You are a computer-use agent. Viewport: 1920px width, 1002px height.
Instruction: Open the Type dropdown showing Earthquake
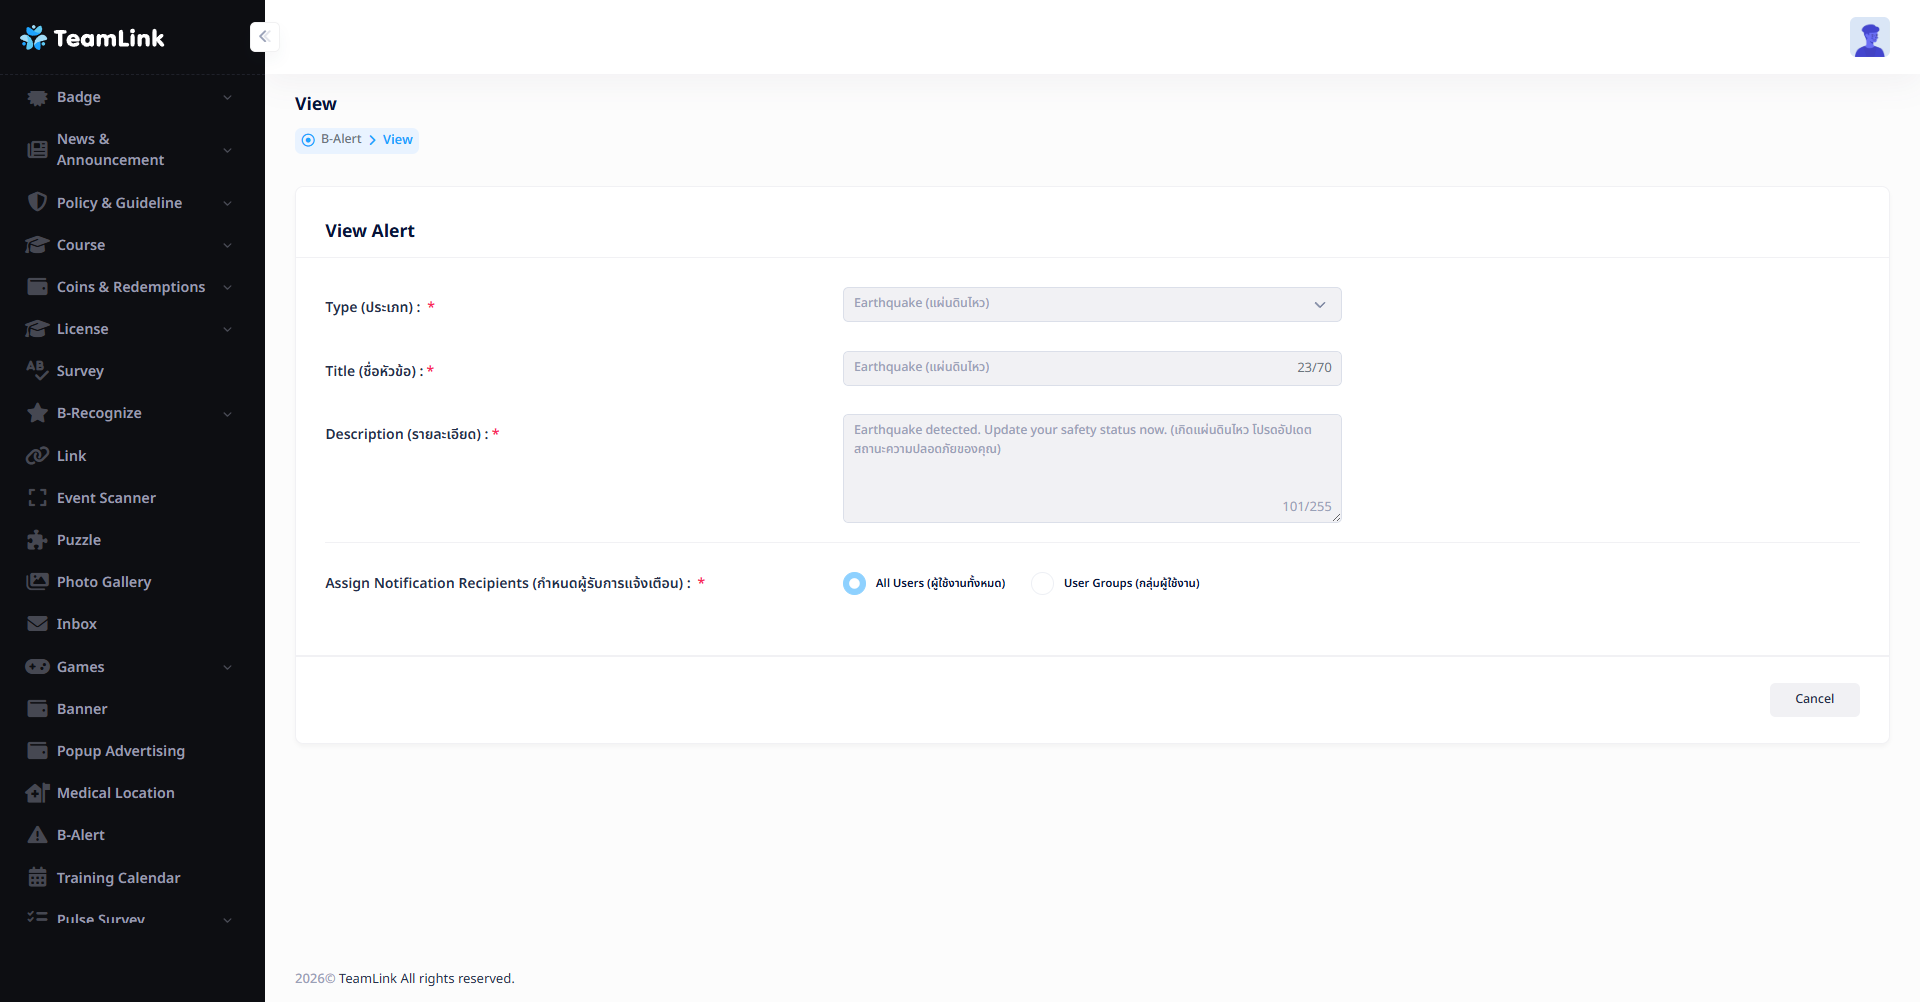click(1091, 304)
